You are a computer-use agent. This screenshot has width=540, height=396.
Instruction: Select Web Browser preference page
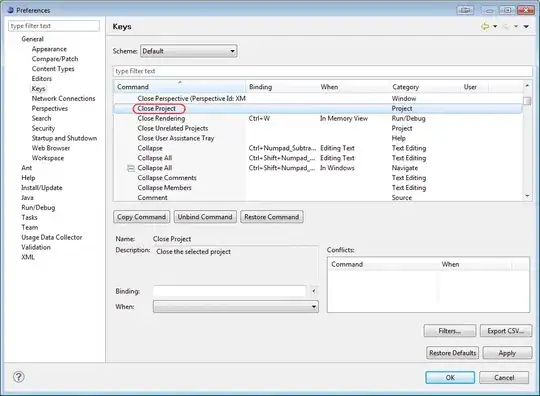[51, 148]
